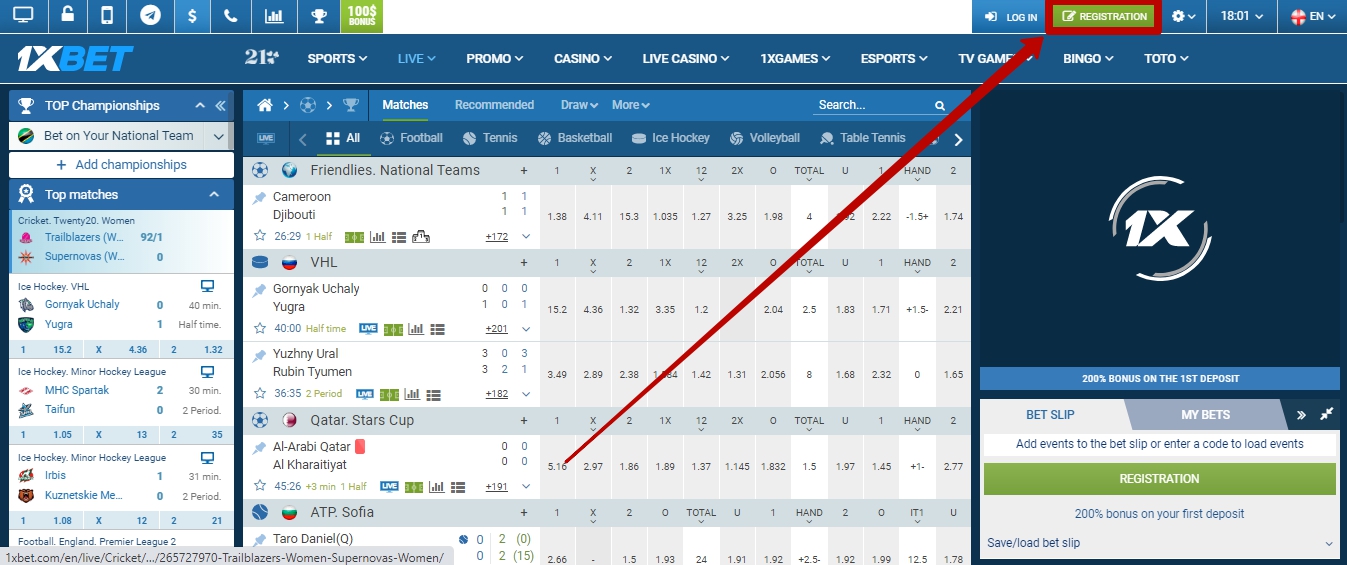The height and width of the screenshot is (565, 1347).
Task: Collapse the Top matches panel
Action: click(x=214, y=195)
